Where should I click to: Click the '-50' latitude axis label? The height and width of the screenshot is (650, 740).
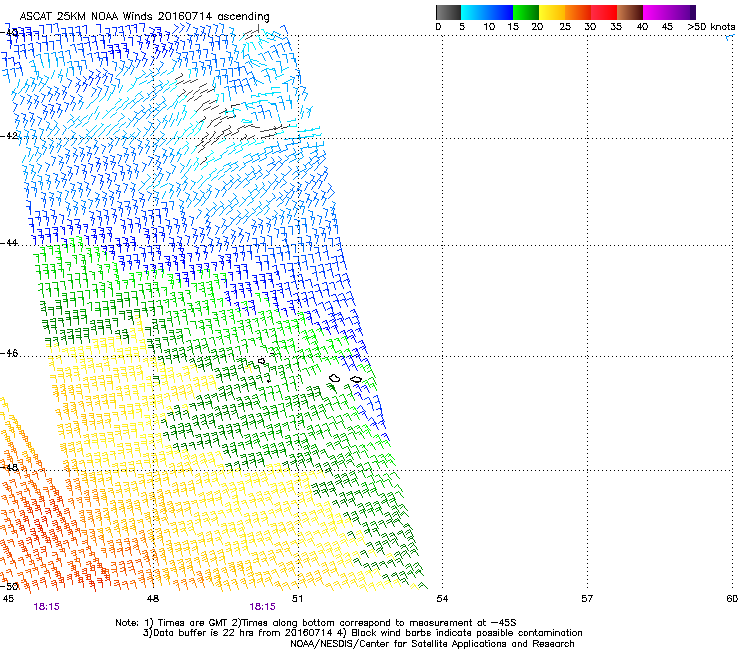9,587
